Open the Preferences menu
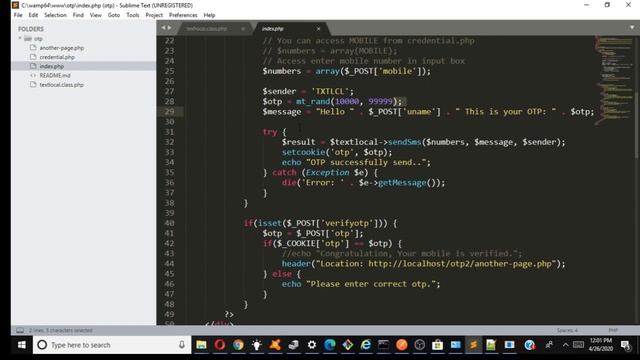This screenshot has width=640, height=360. tap(183, 15)
